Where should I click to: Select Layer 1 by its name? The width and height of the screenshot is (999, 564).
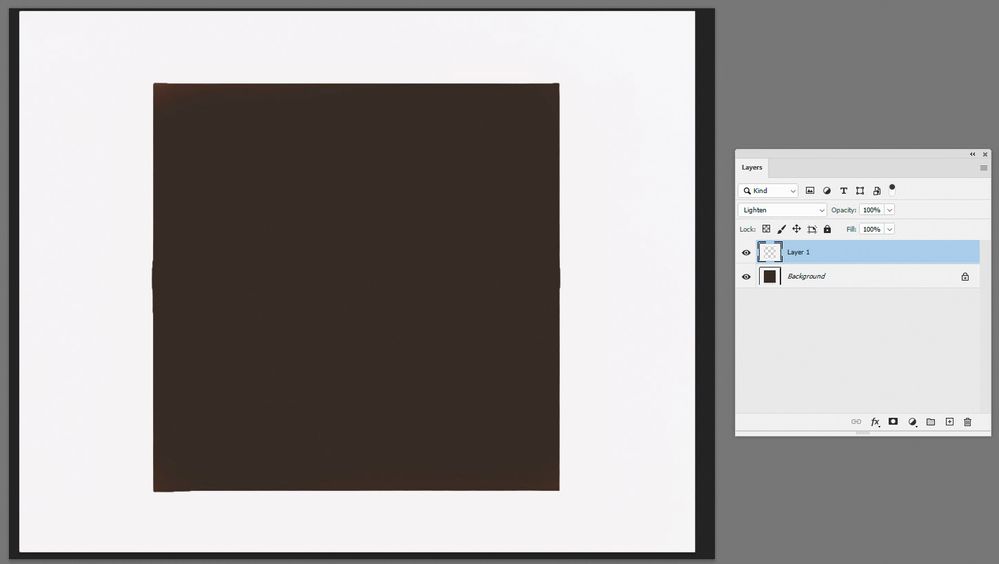(798, 252)
